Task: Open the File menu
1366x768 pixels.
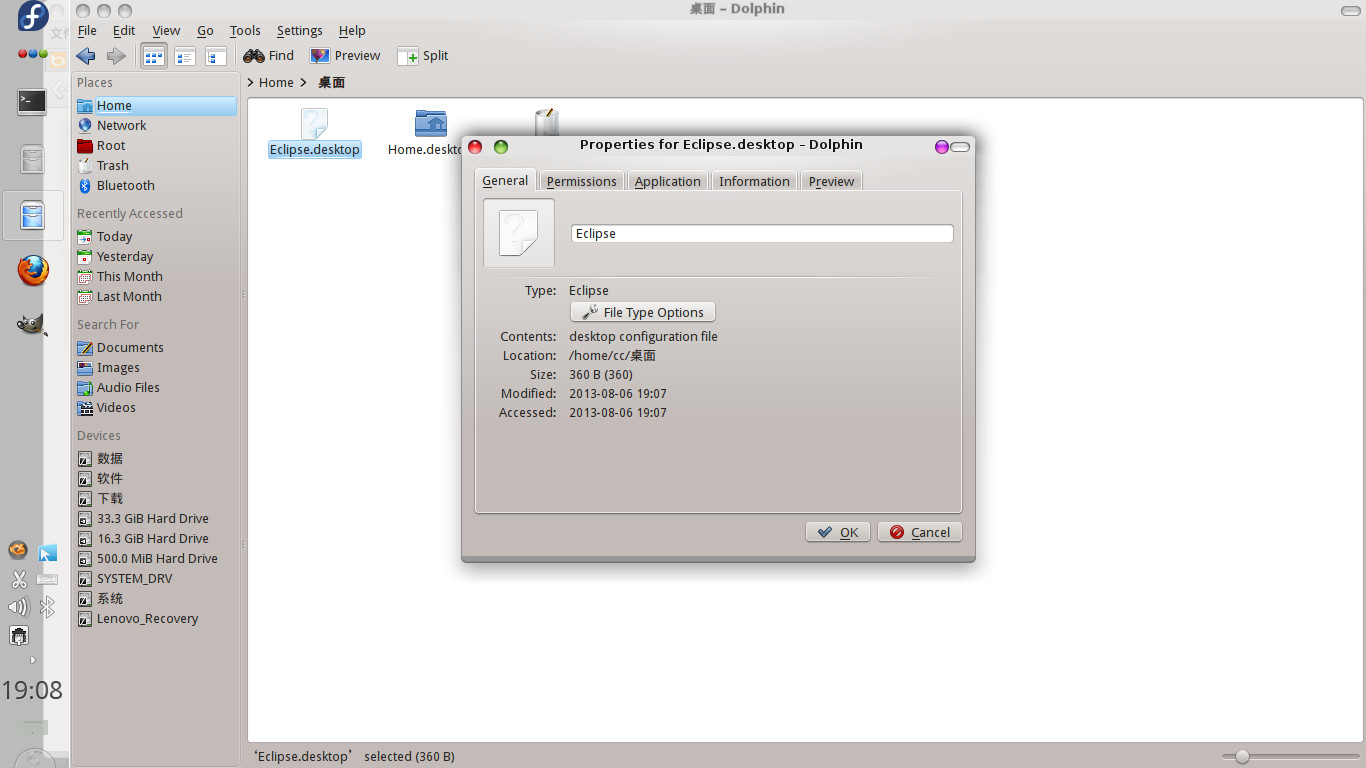Action: [87, 31]
